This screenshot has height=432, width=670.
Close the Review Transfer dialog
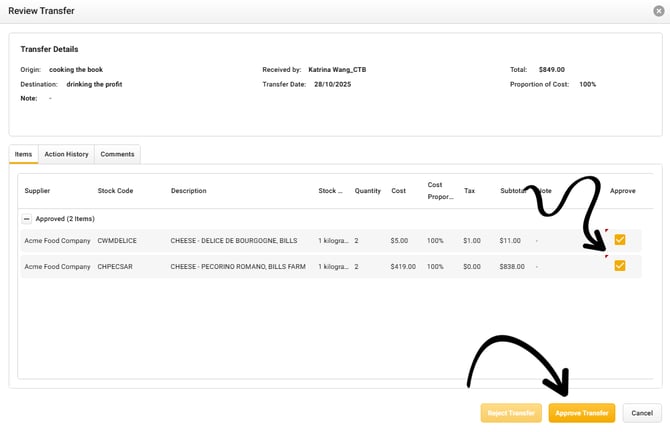[658, 11]
